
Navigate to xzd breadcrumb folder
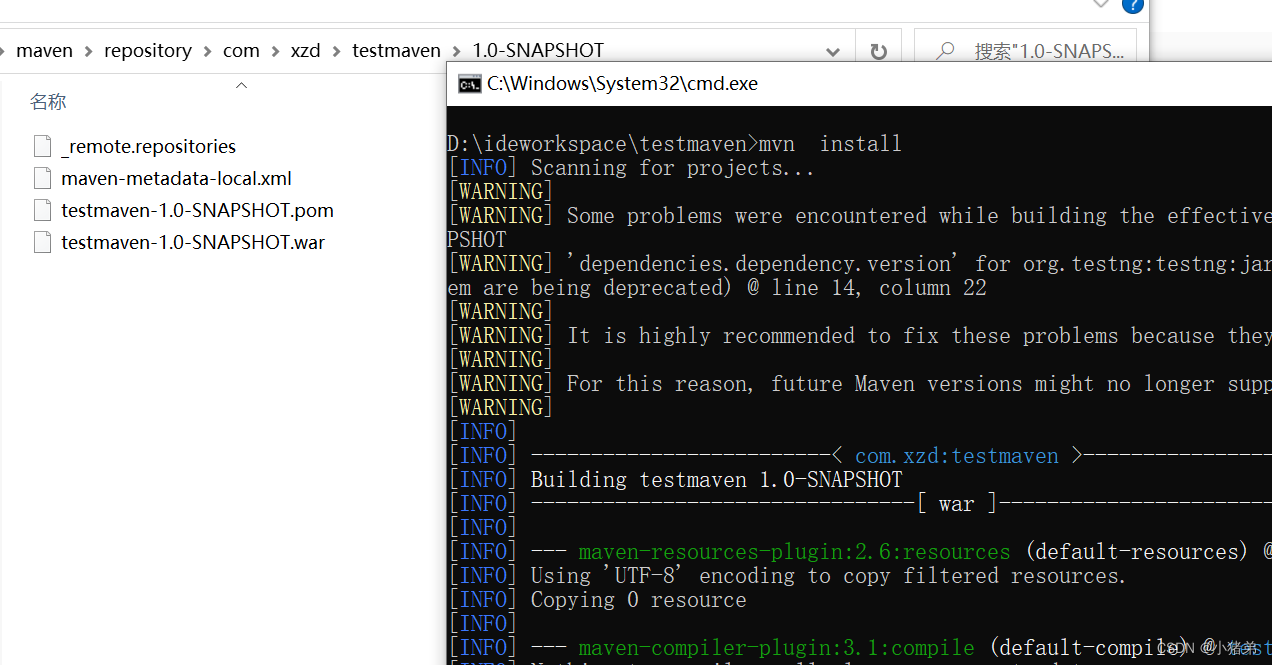305,51
